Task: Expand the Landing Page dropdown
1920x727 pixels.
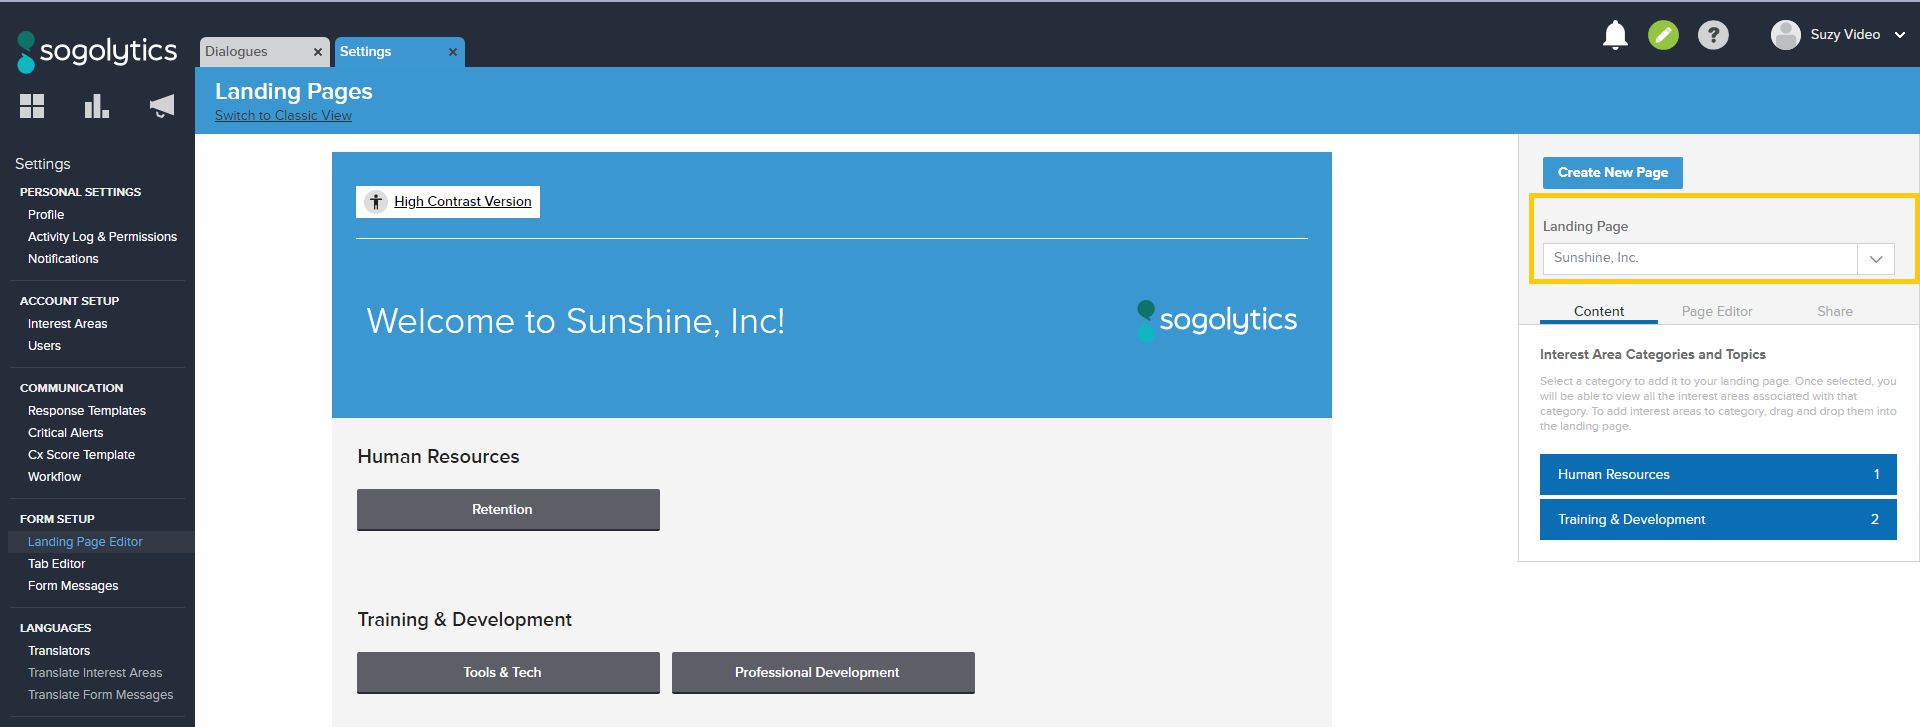Action: (1875, 259)
